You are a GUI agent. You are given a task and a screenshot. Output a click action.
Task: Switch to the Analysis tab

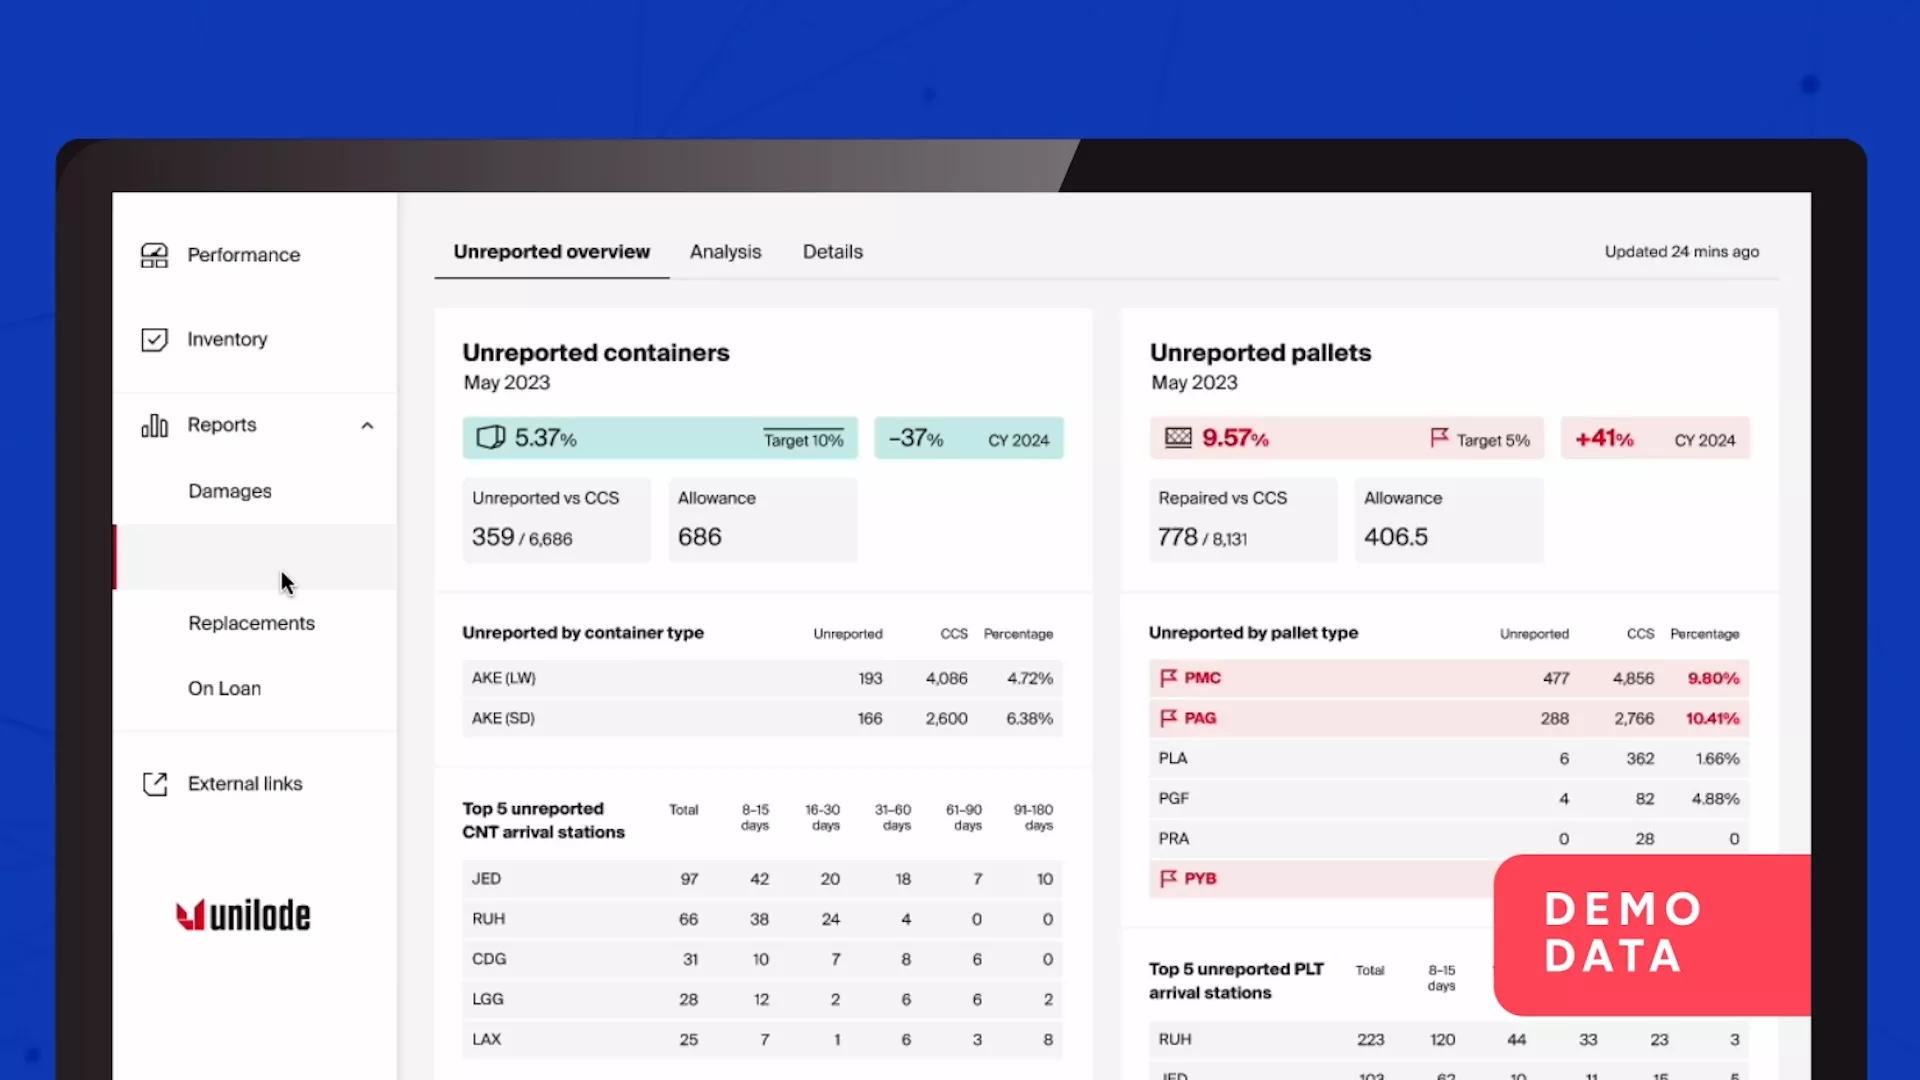point(725,252)
